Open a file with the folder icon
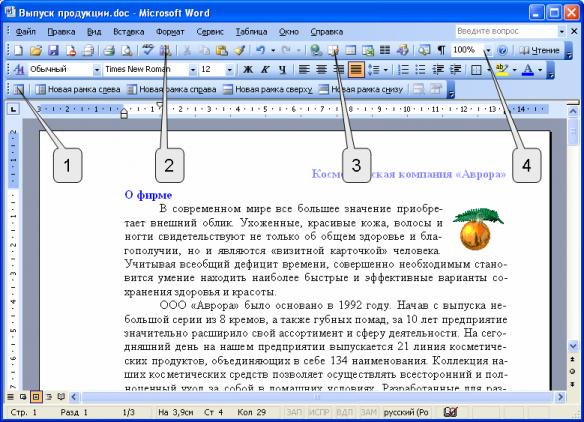The width and height of the screenshot is (584, 422). pyautogui.click(x=36, y=50)
